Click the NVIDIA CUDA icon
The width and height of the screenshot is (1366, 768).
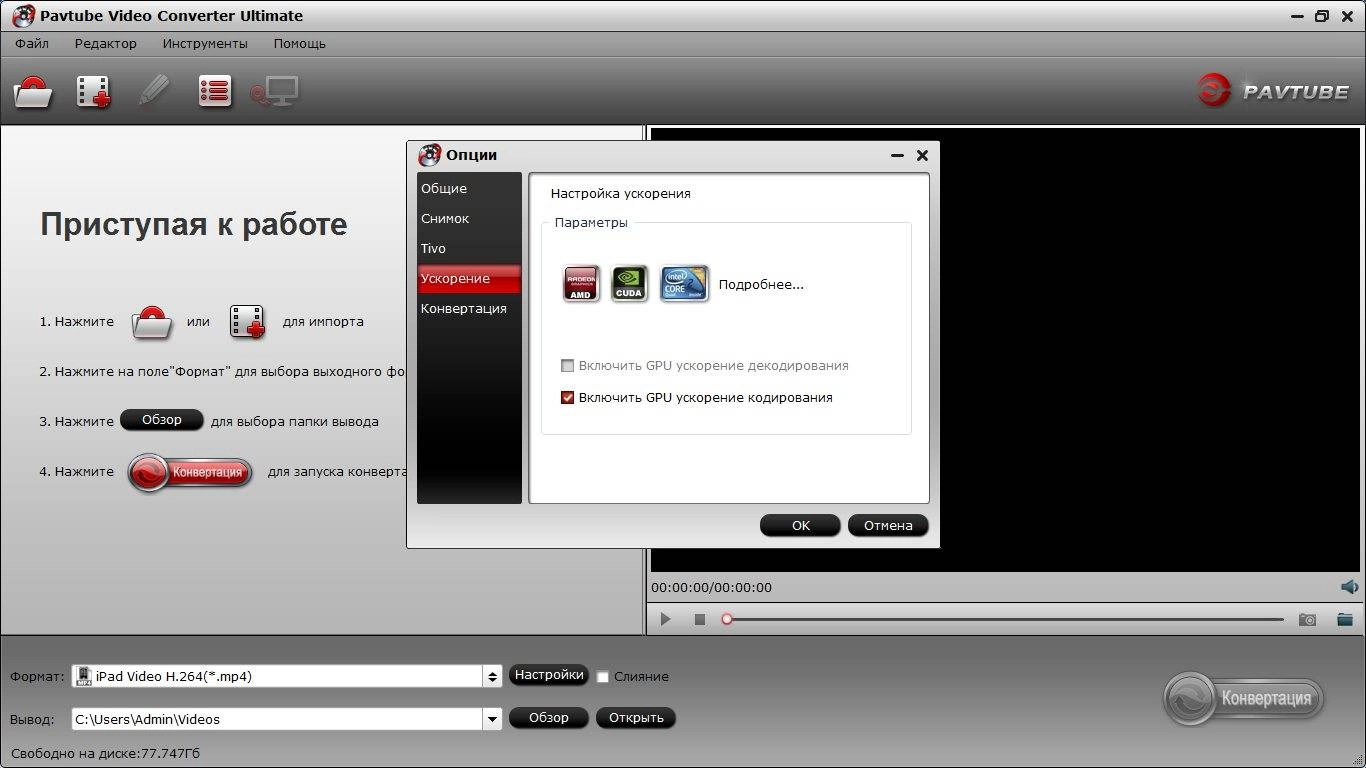click(629, 284)
